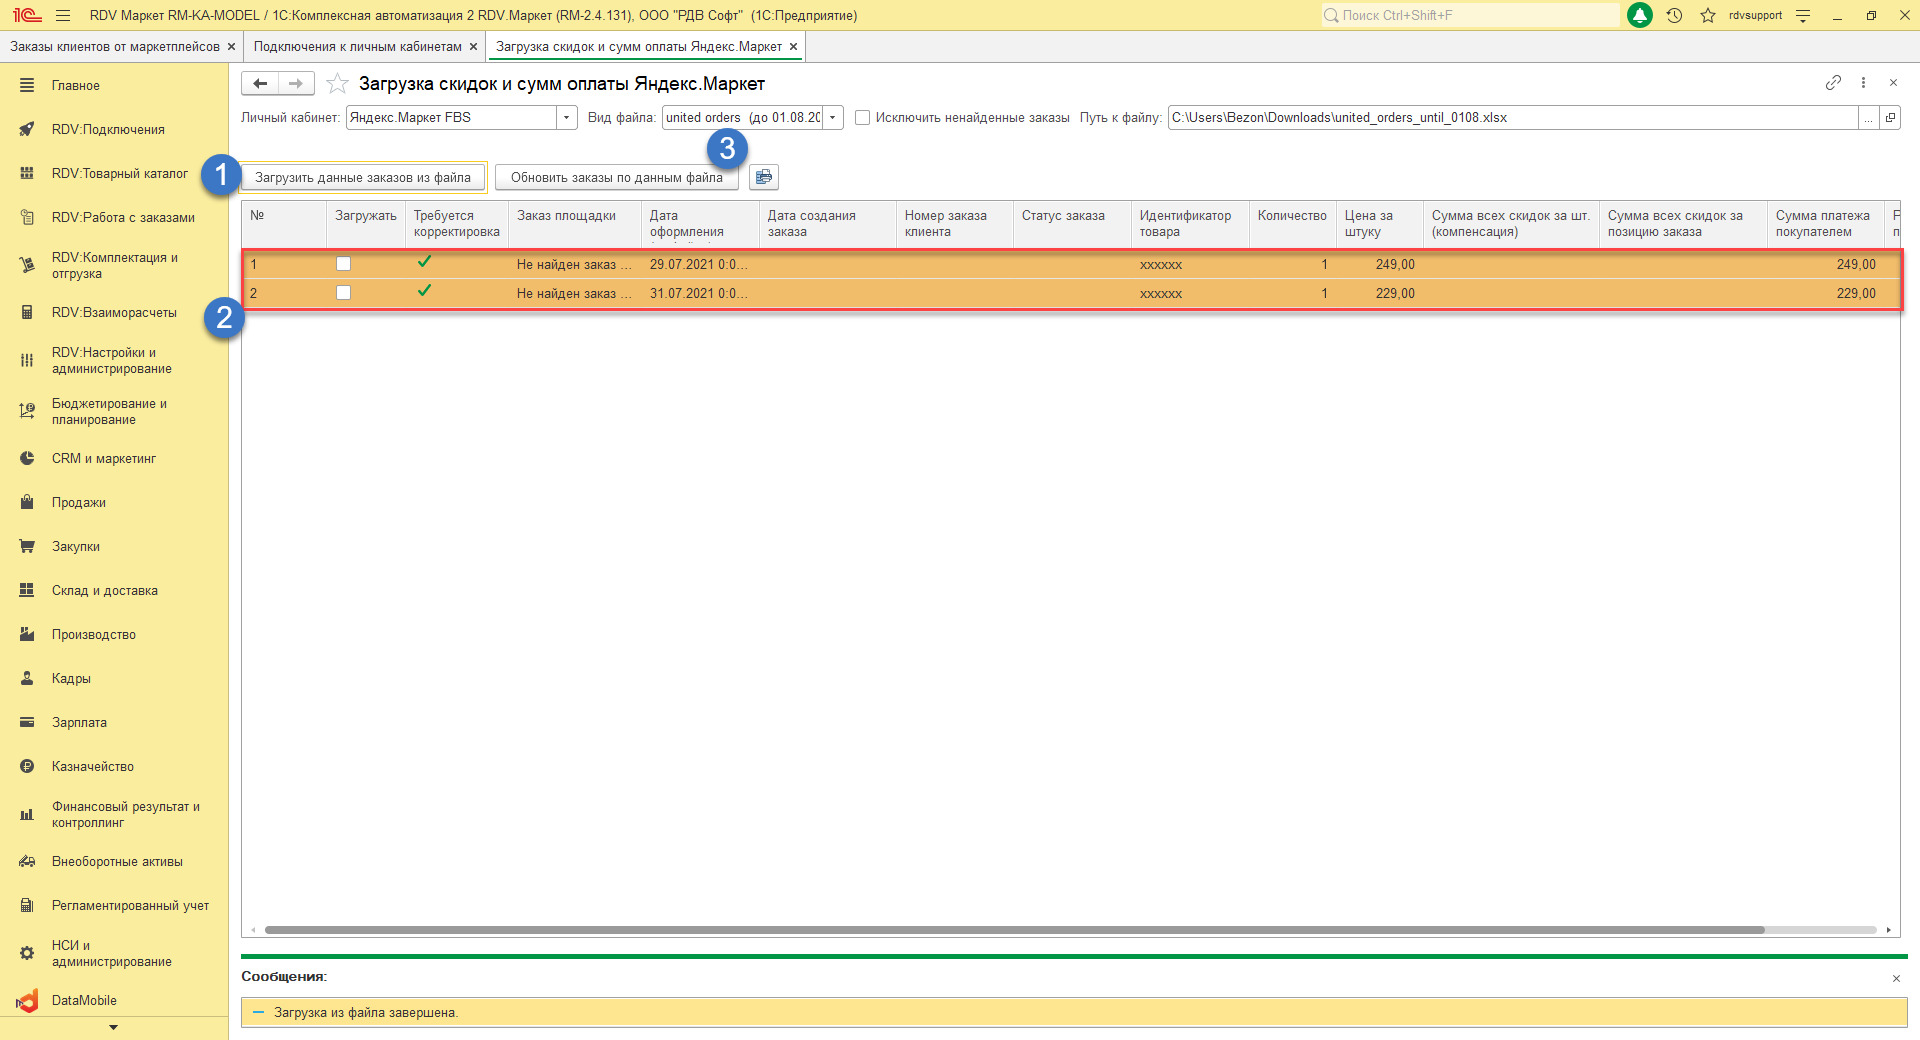This screenshot has width=1920, height=1040.
Task: Go back with the left arrow button
Action: [x=260, y=83]
